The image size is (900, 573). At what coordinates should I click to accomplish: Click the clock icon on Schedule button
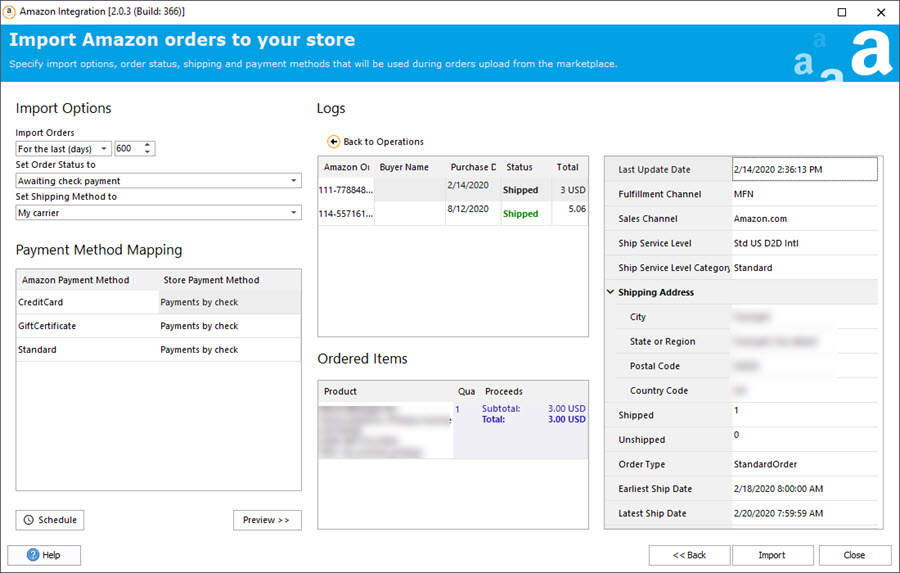(x=28, y=520)
